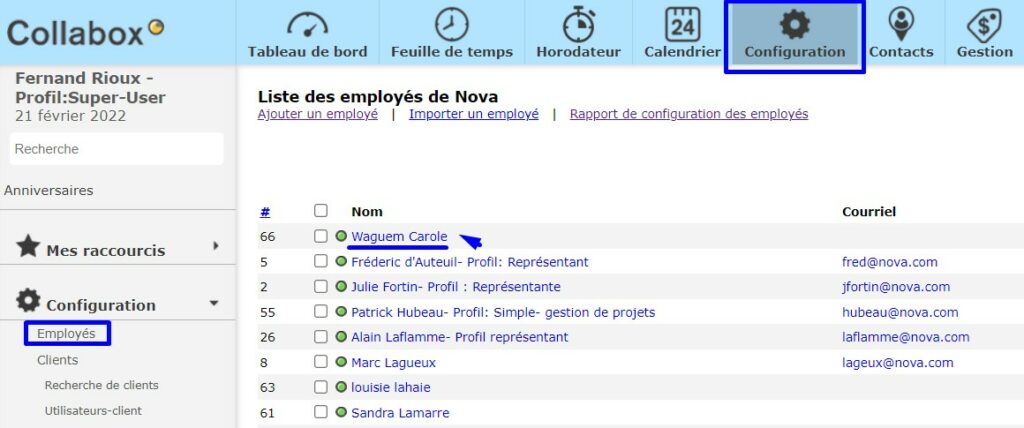The image size is (1024, 428).
Task: Click the Recherche search field
Action: tap(116, 149)
